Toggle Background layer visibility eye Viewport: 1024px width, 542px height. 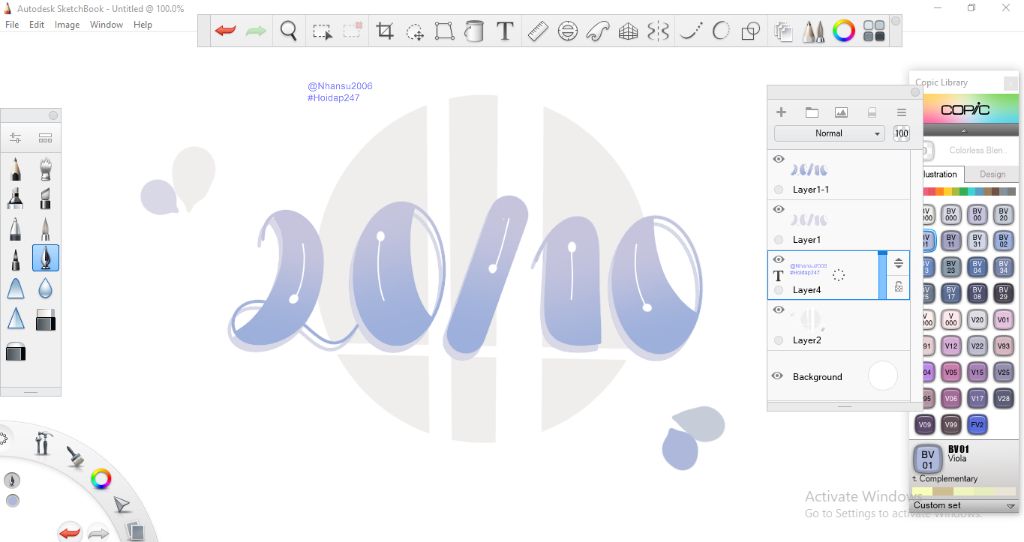pos(777,376)
